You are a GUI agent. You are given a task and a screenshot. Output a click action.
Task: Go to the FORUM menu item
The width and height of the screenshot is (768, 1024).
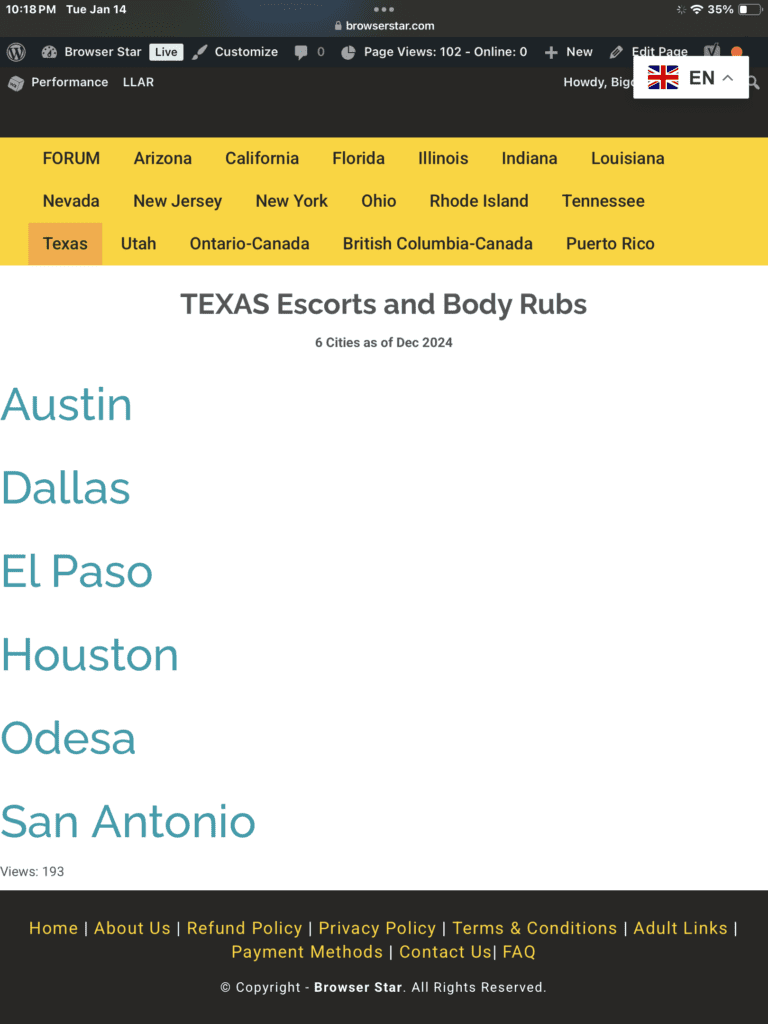71,158
